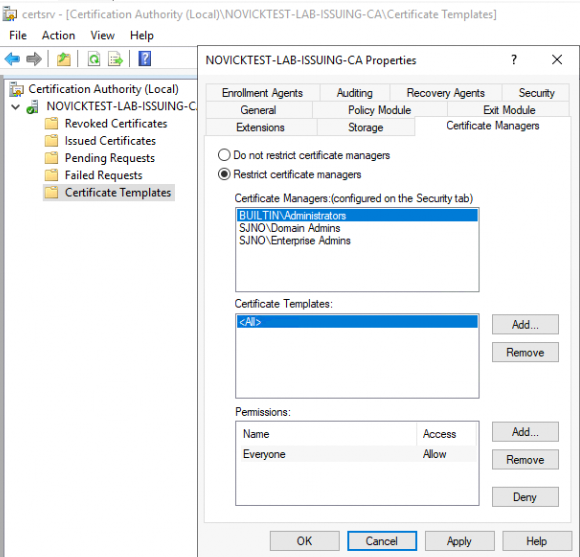Click the dialog question mark help icon
Viewport: 580px width, 557px height.
click(x=514, y=60)
